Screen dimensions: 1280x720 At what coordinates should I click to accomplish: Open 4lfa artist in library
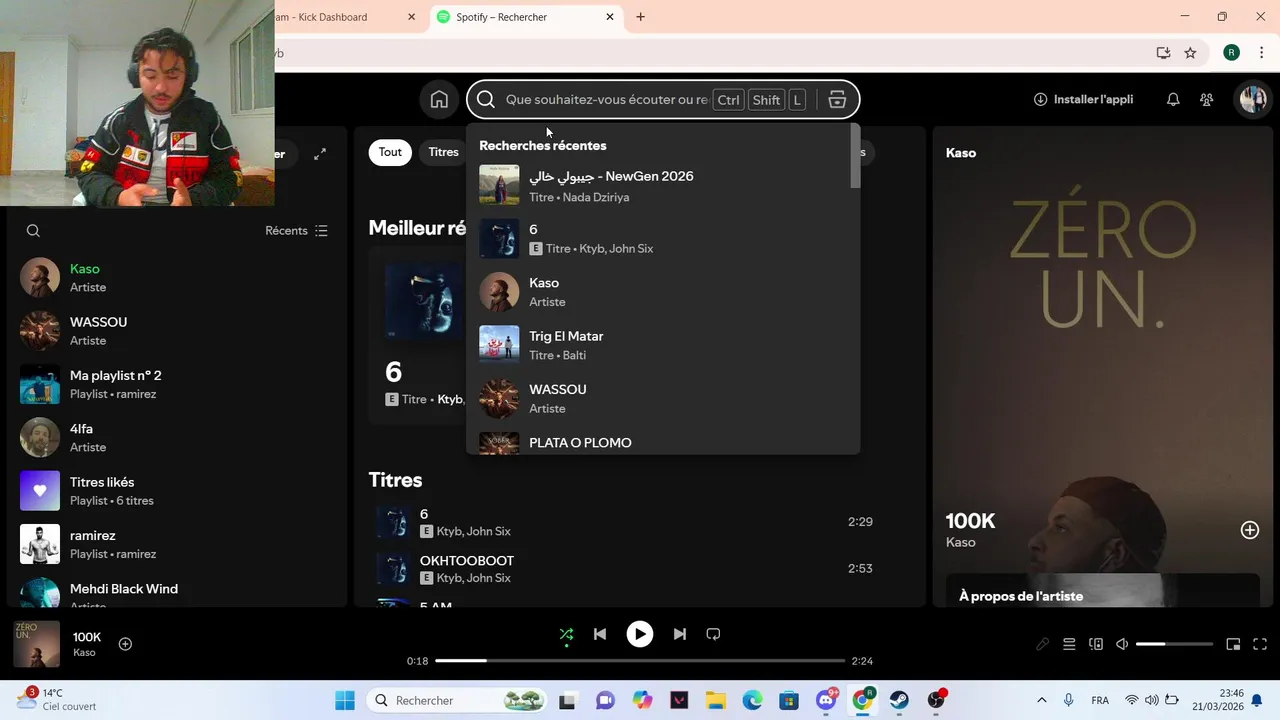point(175,437)
